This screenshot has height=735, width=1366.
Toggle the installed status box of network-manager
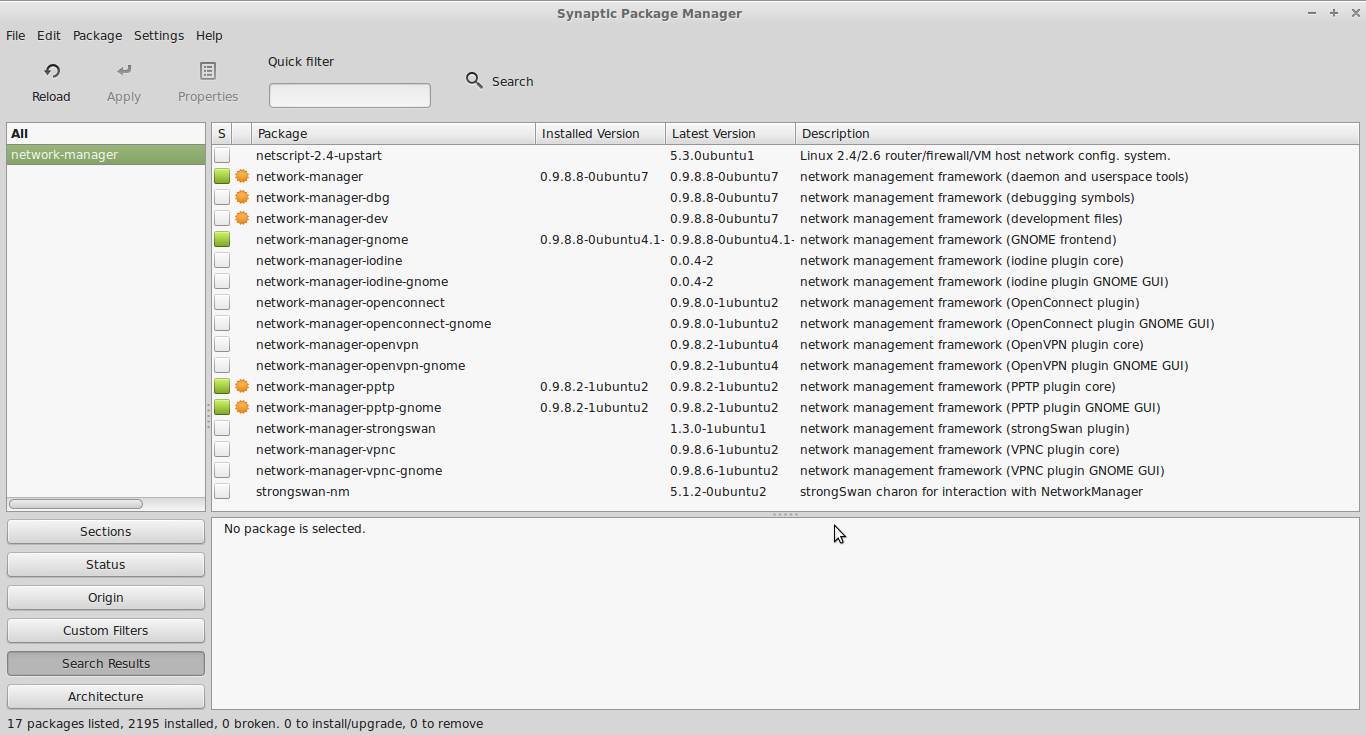pyautogui.click(x=222, y=176)
